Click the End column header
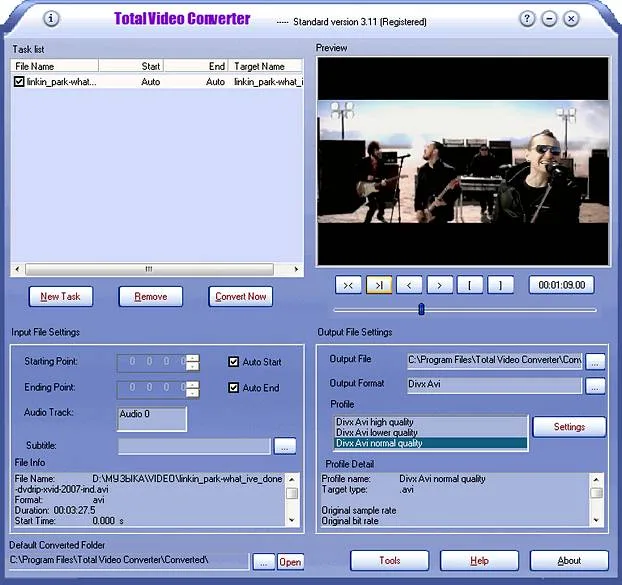622x585 pixels. tap(196, 66)
